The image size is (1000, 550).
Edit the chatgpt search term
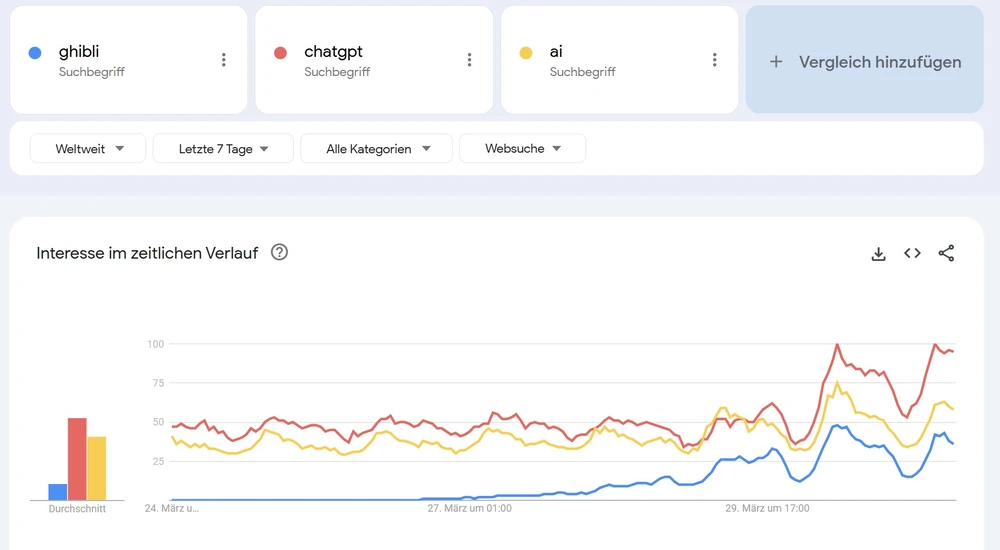tap(333, 52)
